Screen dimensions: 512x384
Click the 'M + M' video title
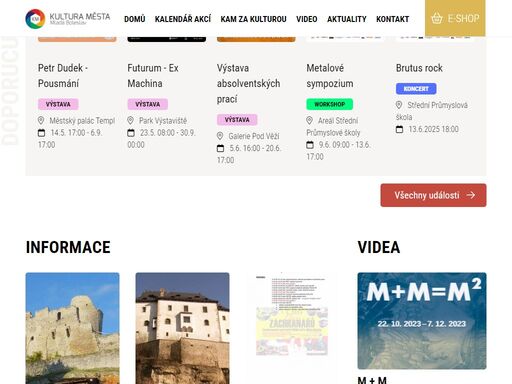click(372, 380)
